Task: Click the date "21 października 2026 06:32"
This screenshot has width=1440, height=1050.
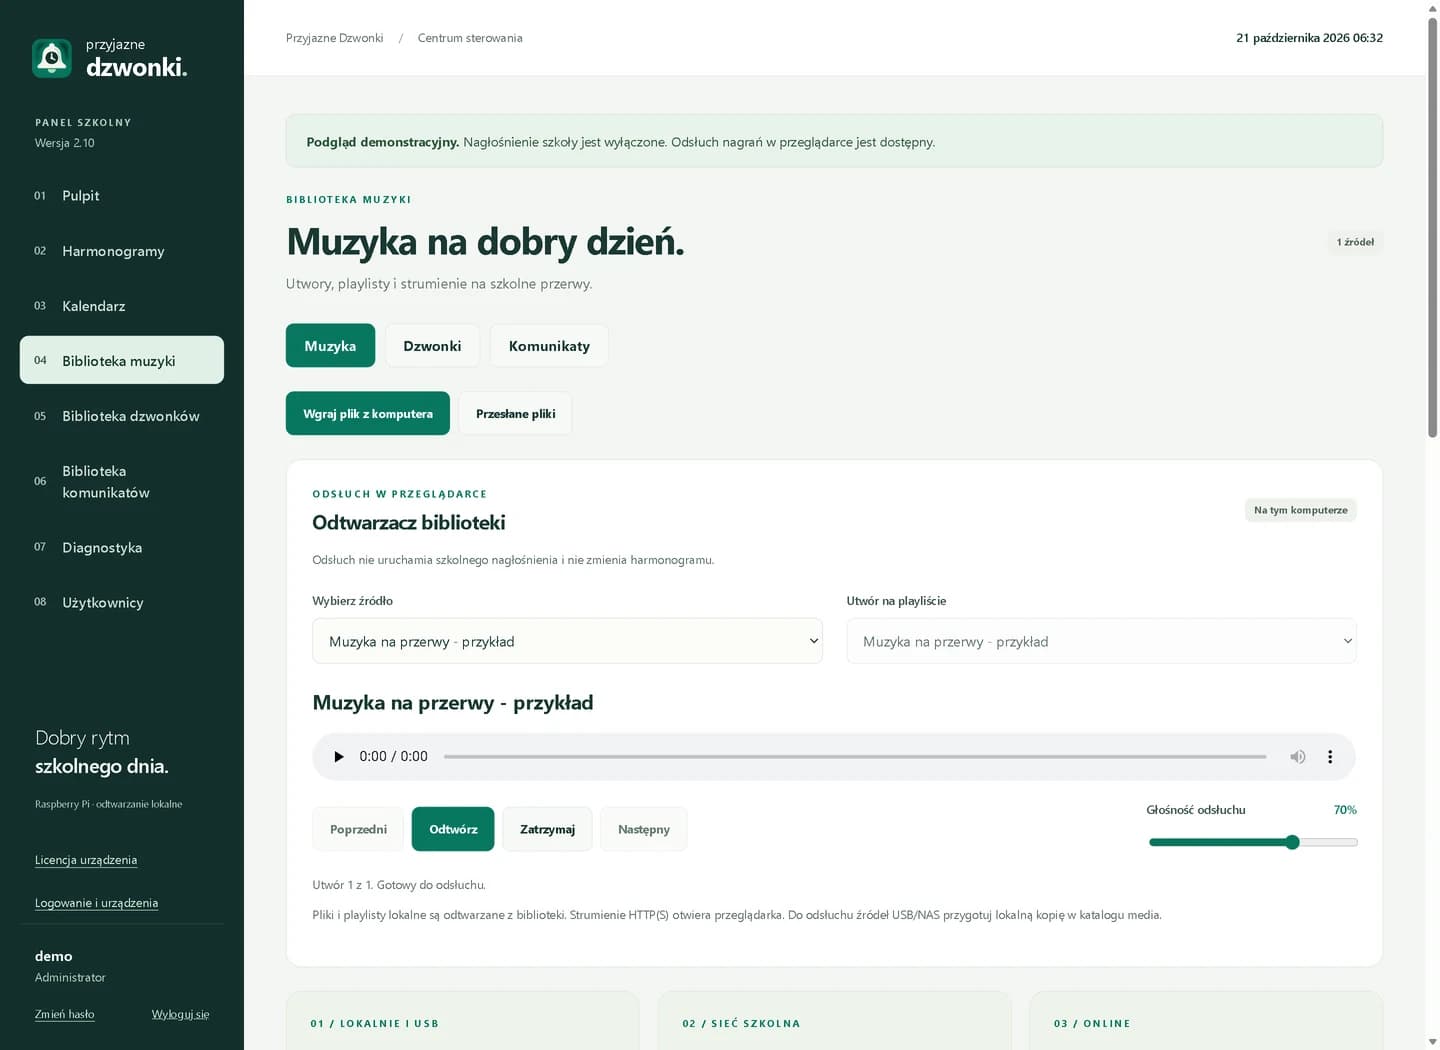Action: (x=1309, y=38)
